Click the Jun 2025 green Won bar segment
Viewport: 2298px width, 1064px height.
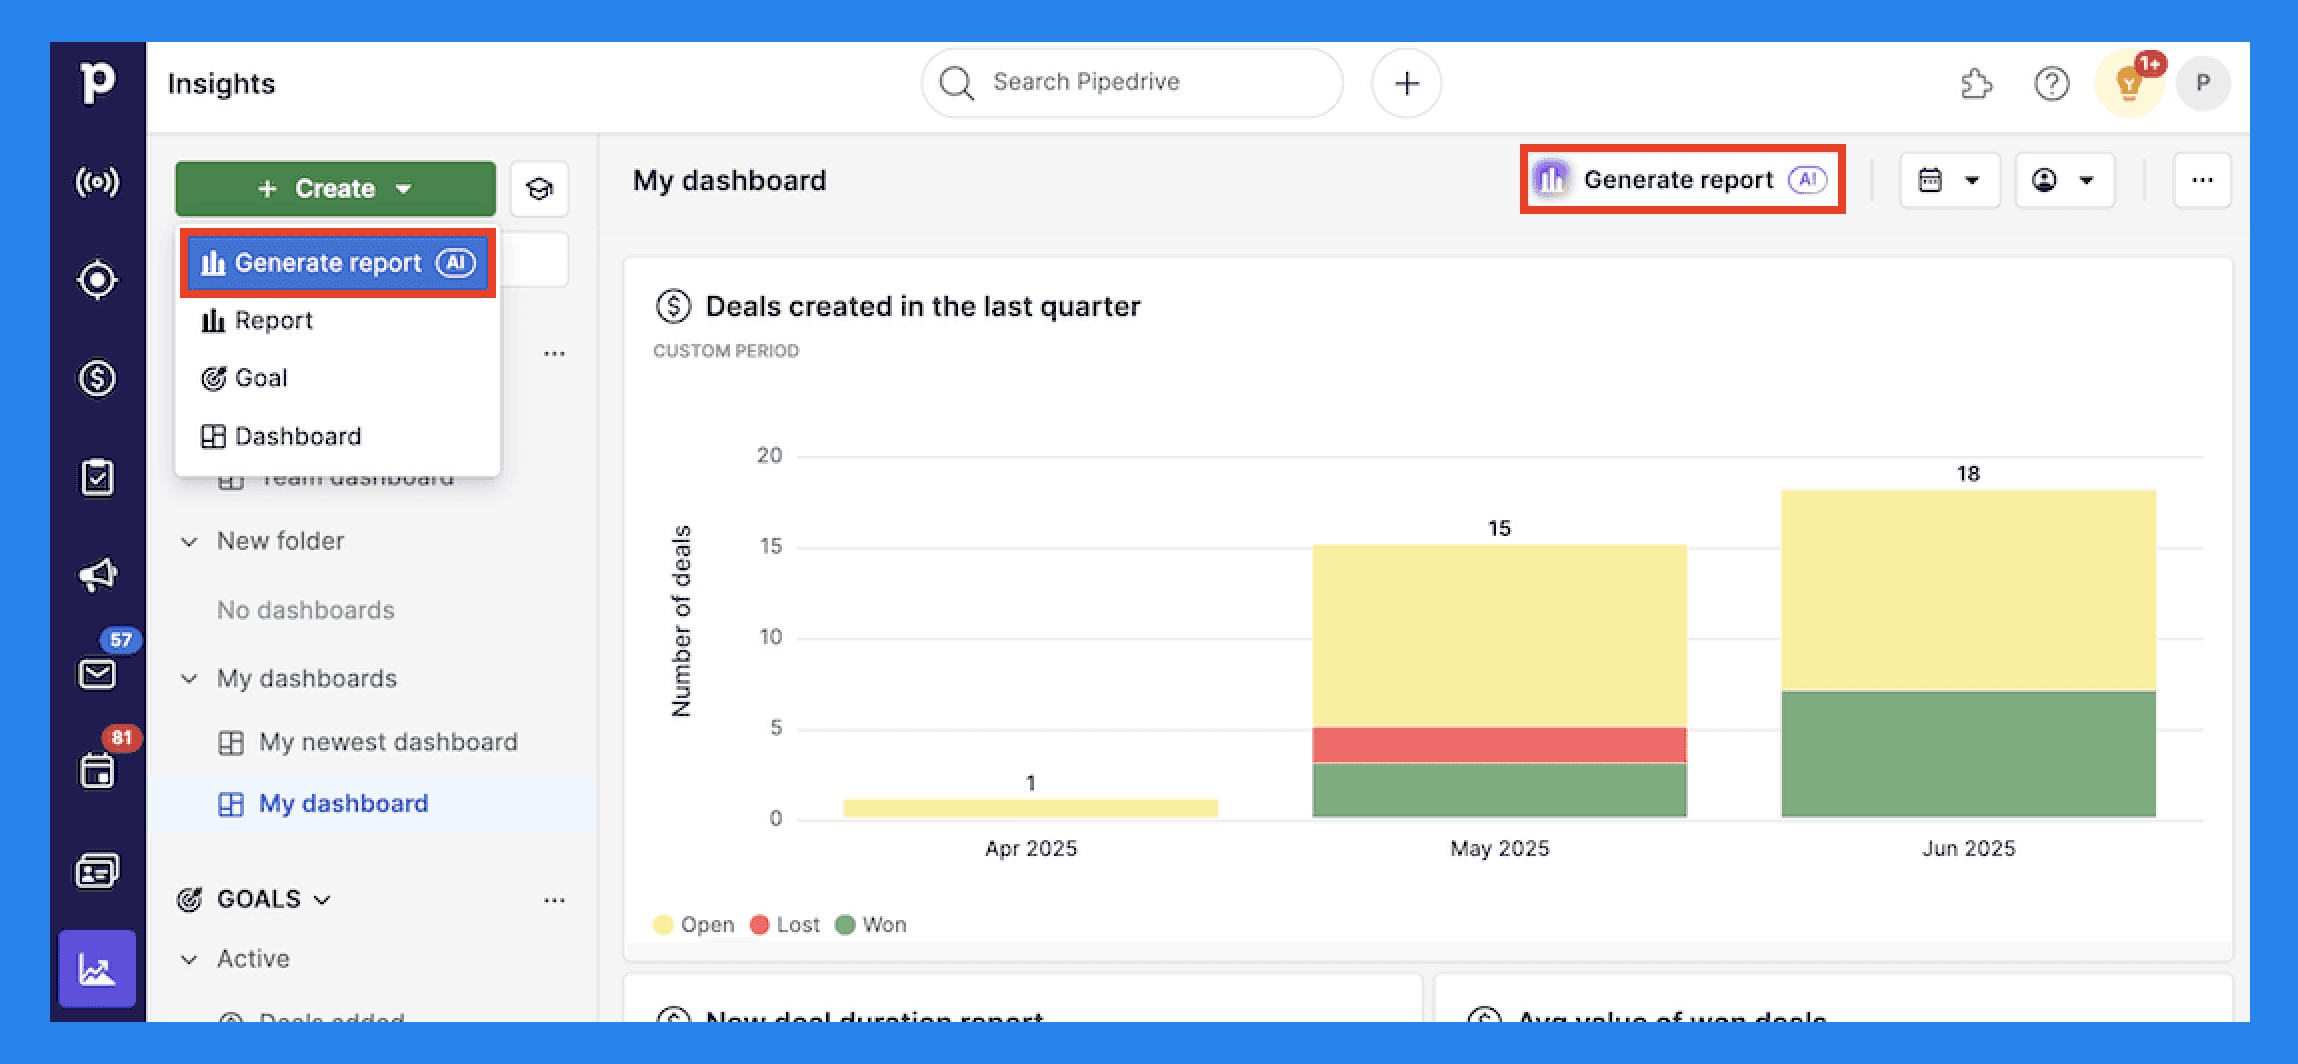(1968, 754)
